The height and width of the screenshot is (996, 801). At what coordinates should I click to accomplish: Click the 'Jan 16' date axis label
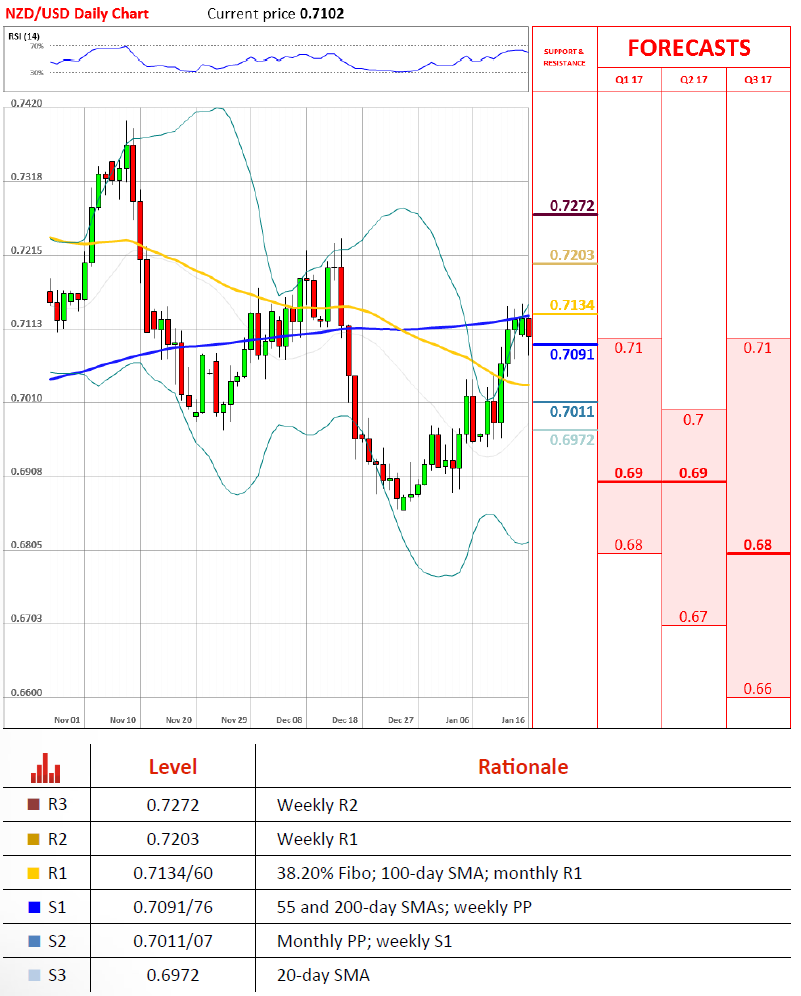[x=513, y=720]
